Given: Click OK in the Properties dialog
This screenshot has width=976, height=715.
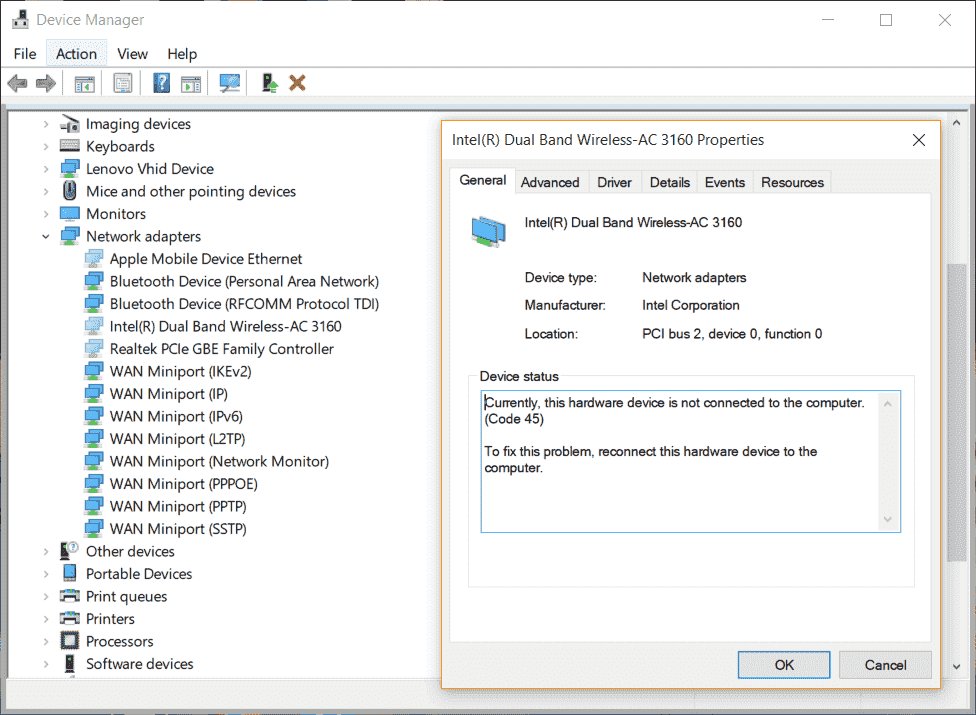Looking at the screenshot, I should point(784,665).
